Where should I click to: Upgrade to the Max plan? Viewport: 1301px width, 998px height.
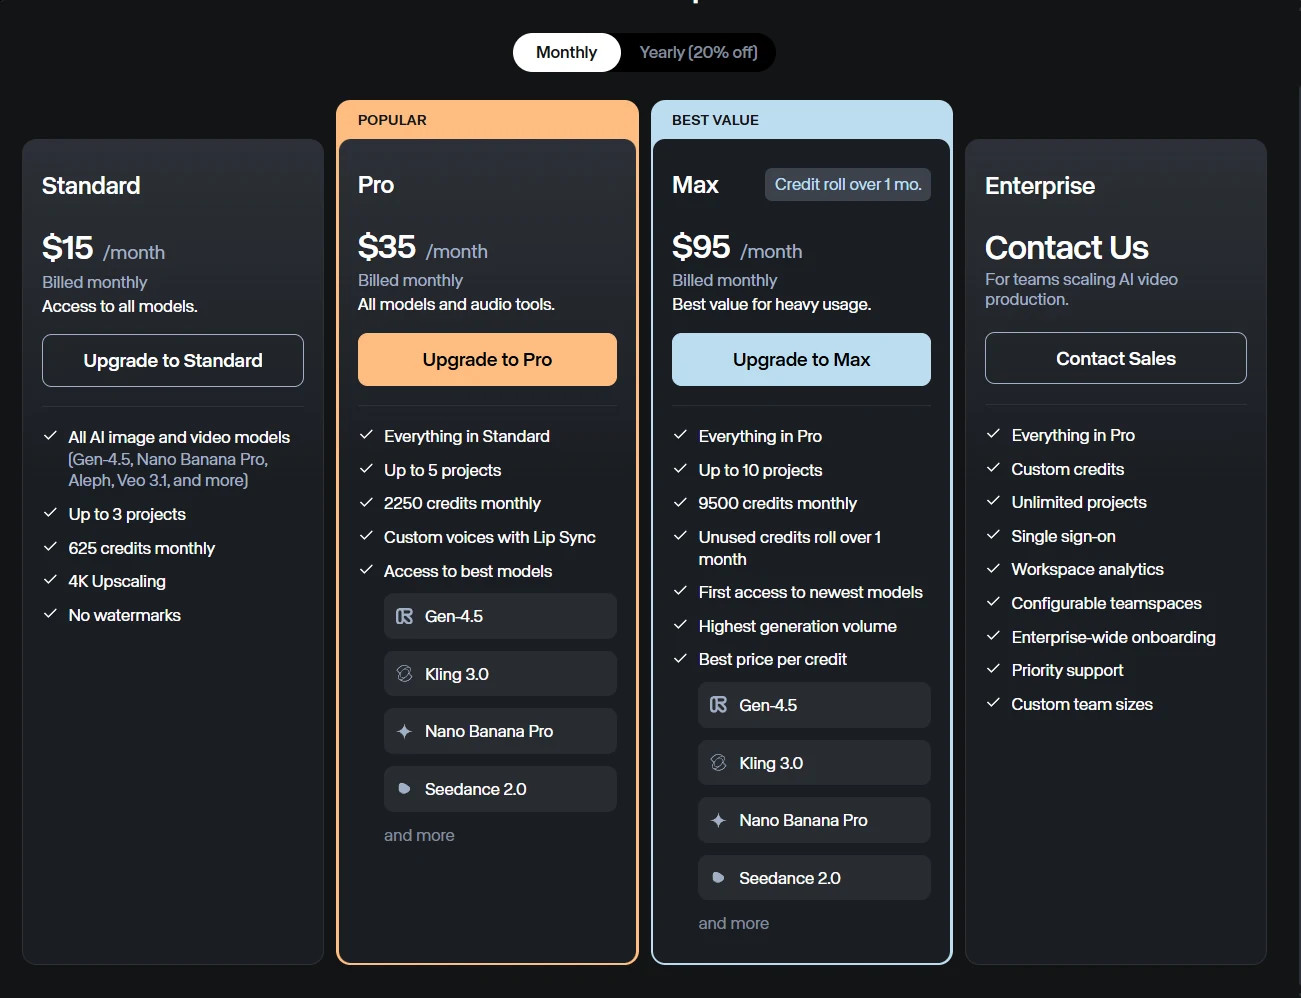coord(801,359)
